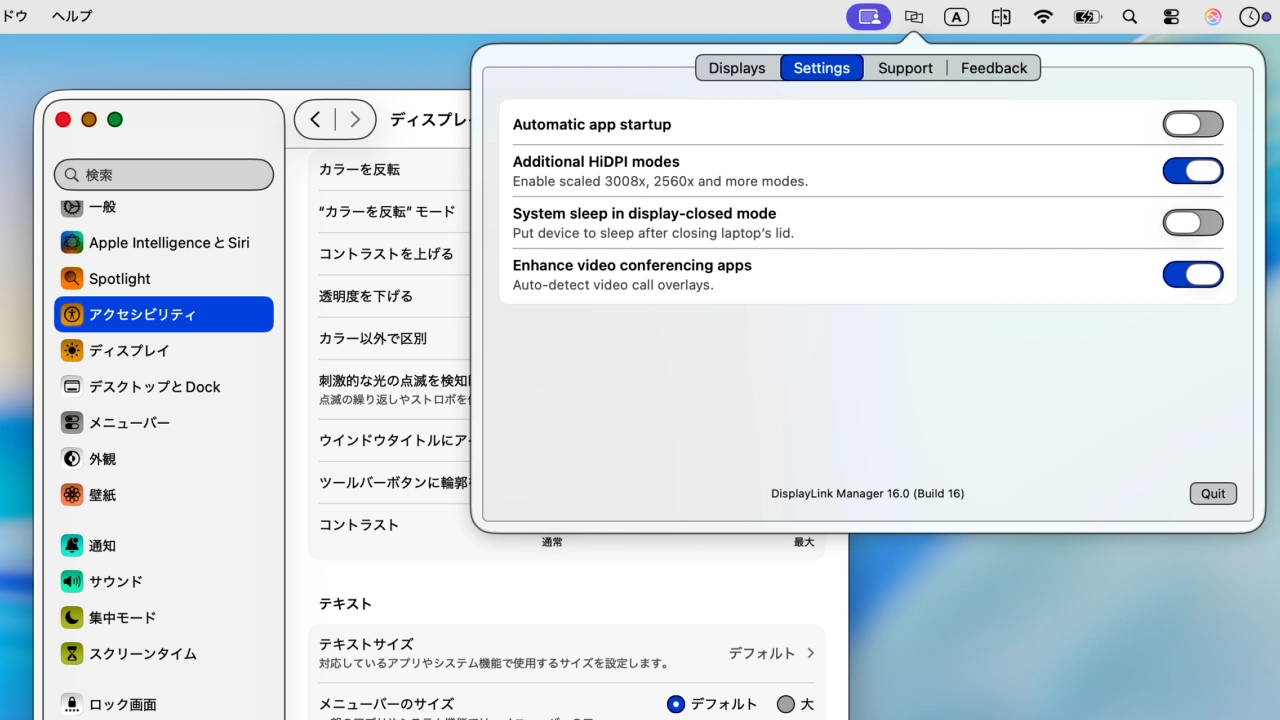This screenshot has width=1280, height=720.
Task: Quit DisplayLink Manager
Action: point(1212,493)
